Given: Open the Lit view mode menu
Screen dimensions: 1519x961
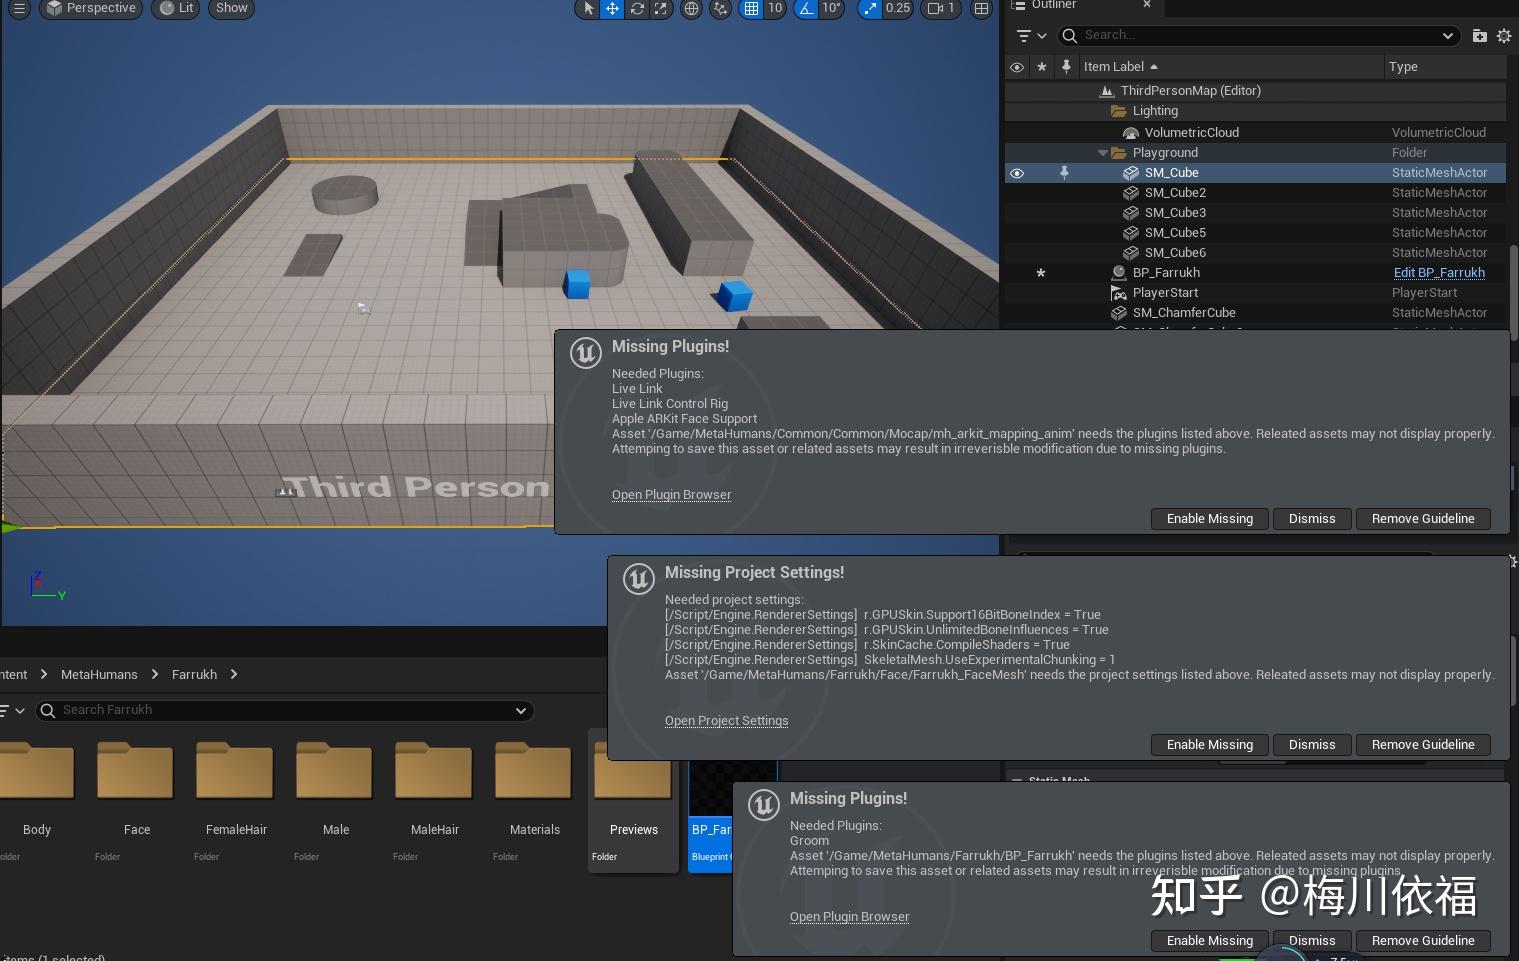Looking at the screenshot, I should tap(176, 8).
